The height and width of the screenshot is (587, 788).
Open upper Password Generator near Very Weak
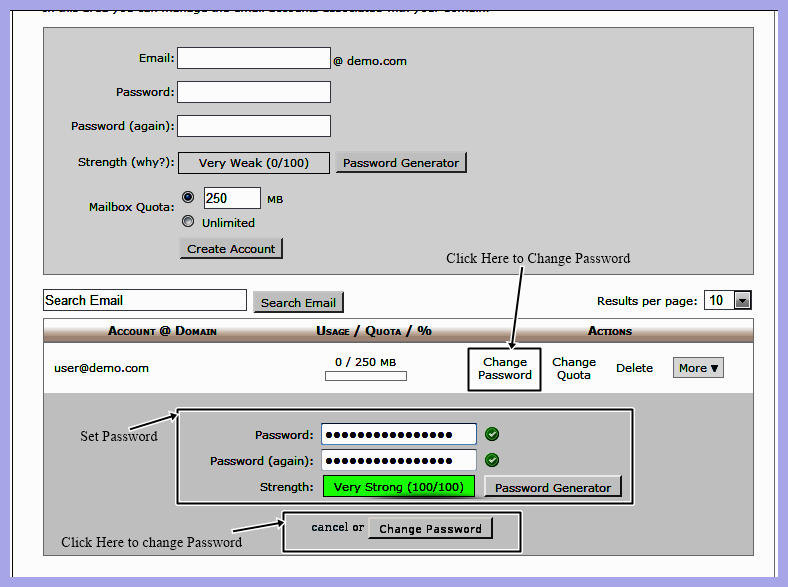(x=401, y=162)
